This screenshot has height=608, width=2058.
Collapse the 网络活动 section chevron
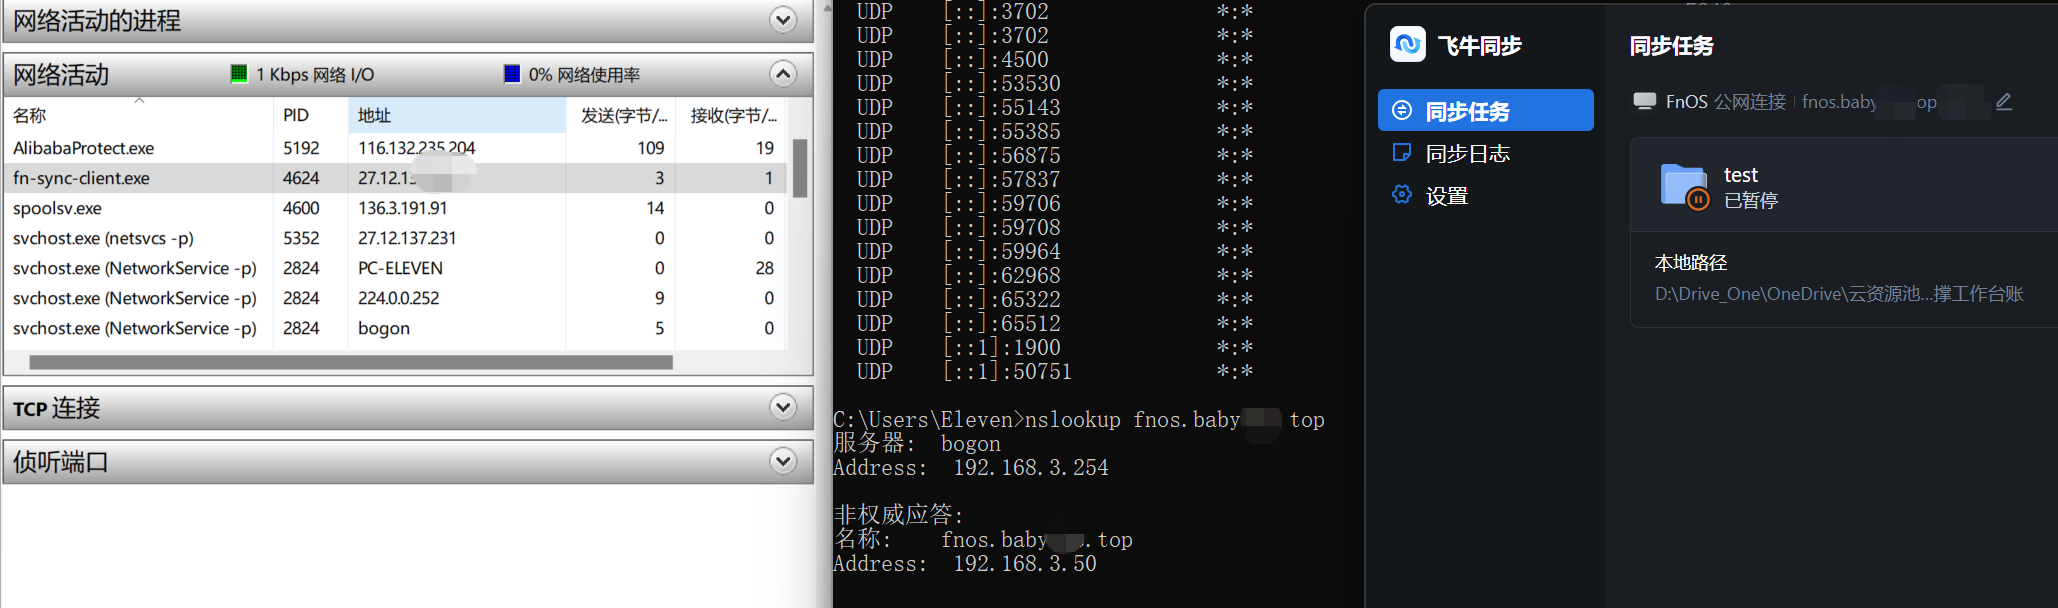783,74
